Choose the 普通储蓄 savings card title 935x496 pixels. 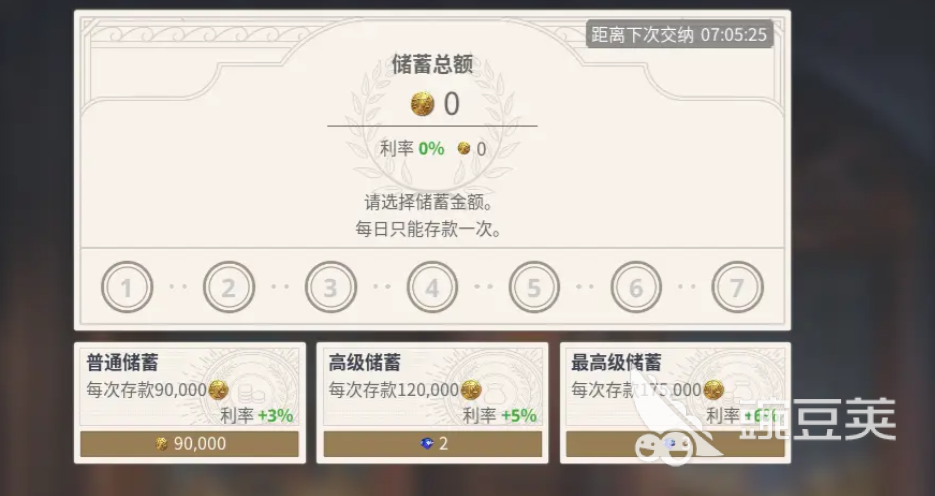[x=122, y=362]
